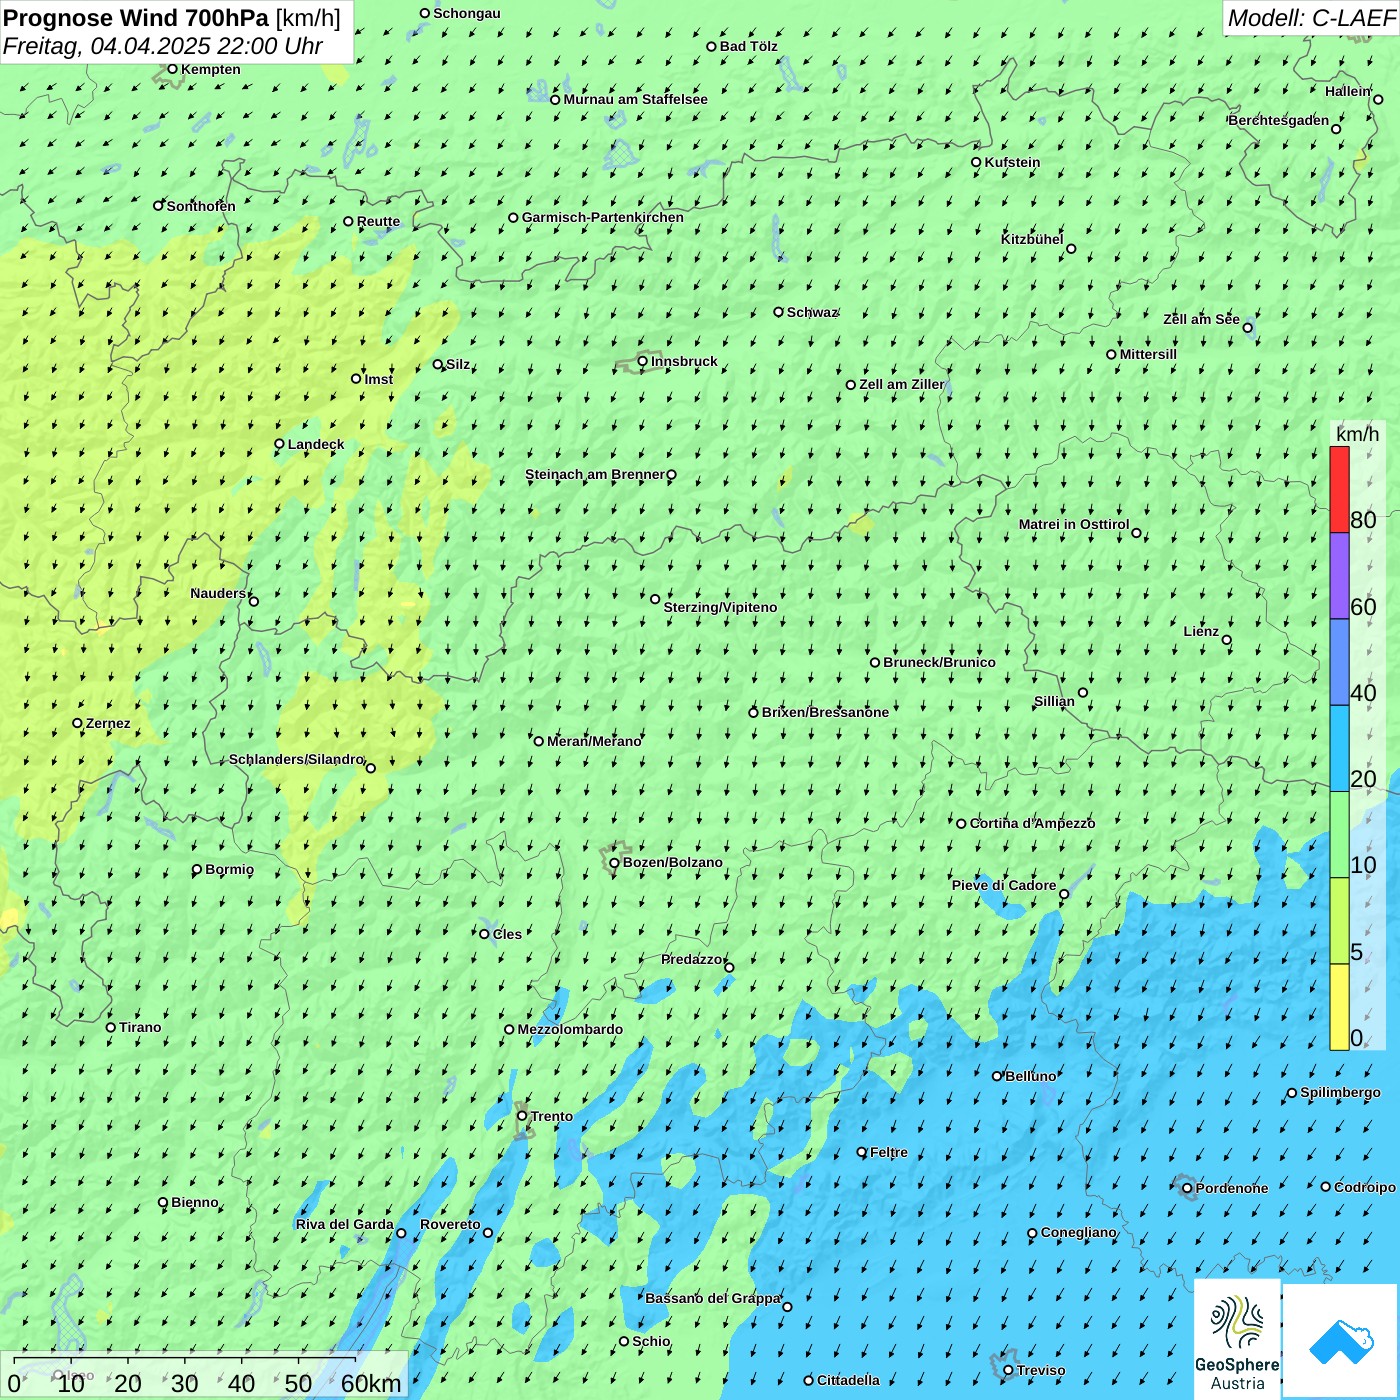Click the Nauders label
This screenshot has height=1400, width=1400.
click(218, 593)
